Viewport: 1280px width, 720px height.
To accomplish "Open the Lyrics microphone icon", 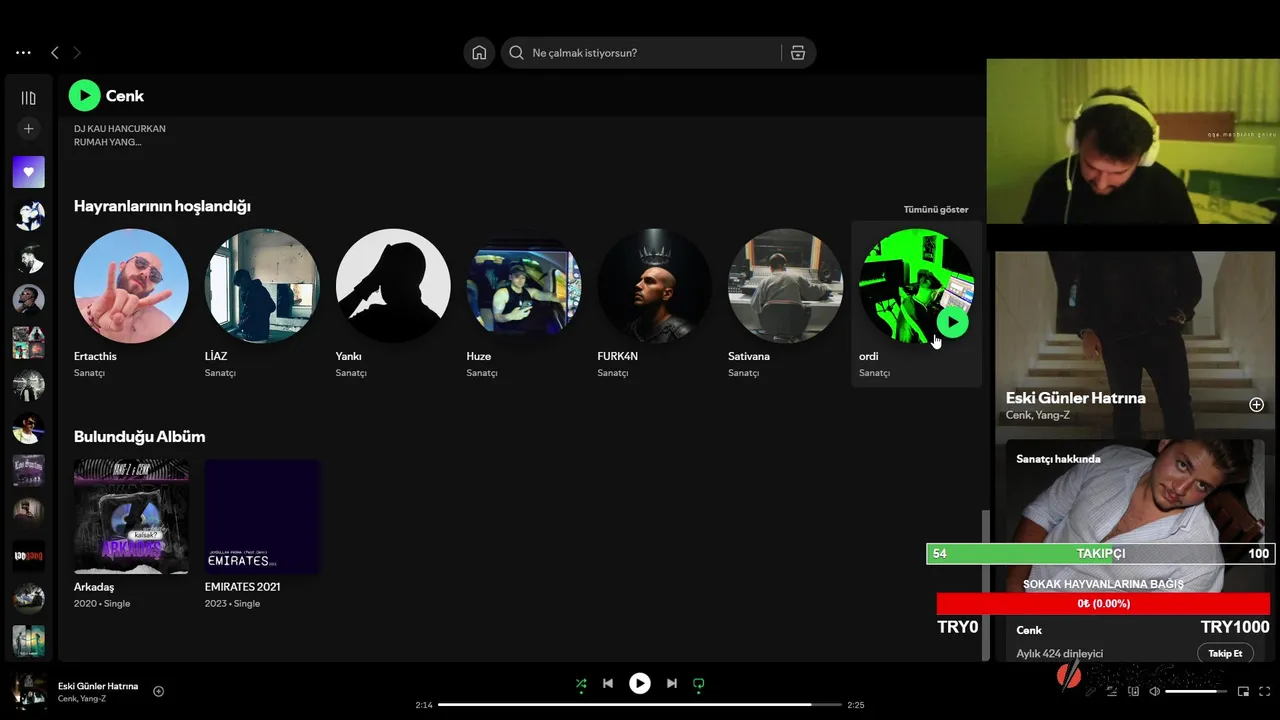I will 1090,691.
